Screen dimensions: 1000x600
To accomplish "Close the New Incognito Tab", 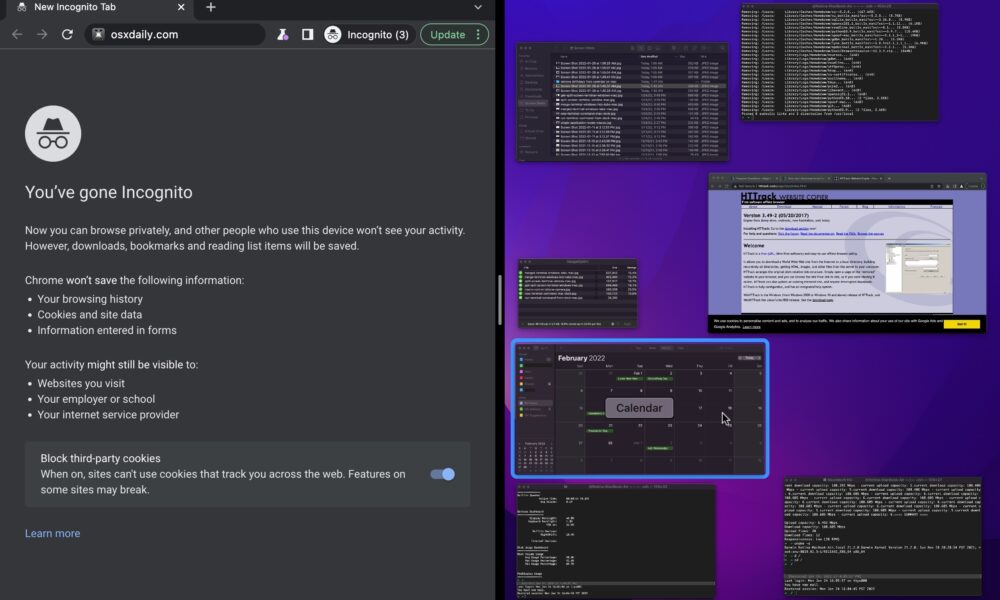I will tap(181, 7).
